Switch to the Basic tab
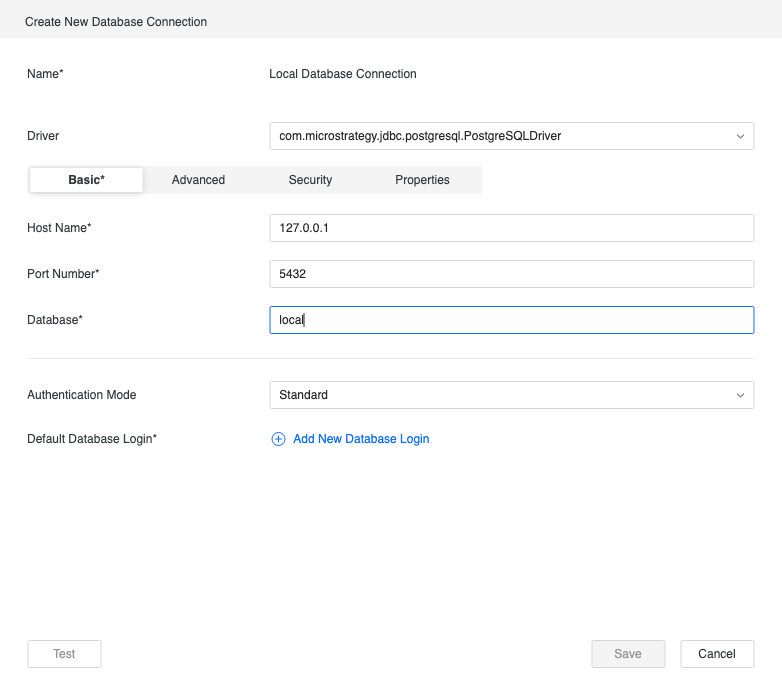 [x=87, y=180]
